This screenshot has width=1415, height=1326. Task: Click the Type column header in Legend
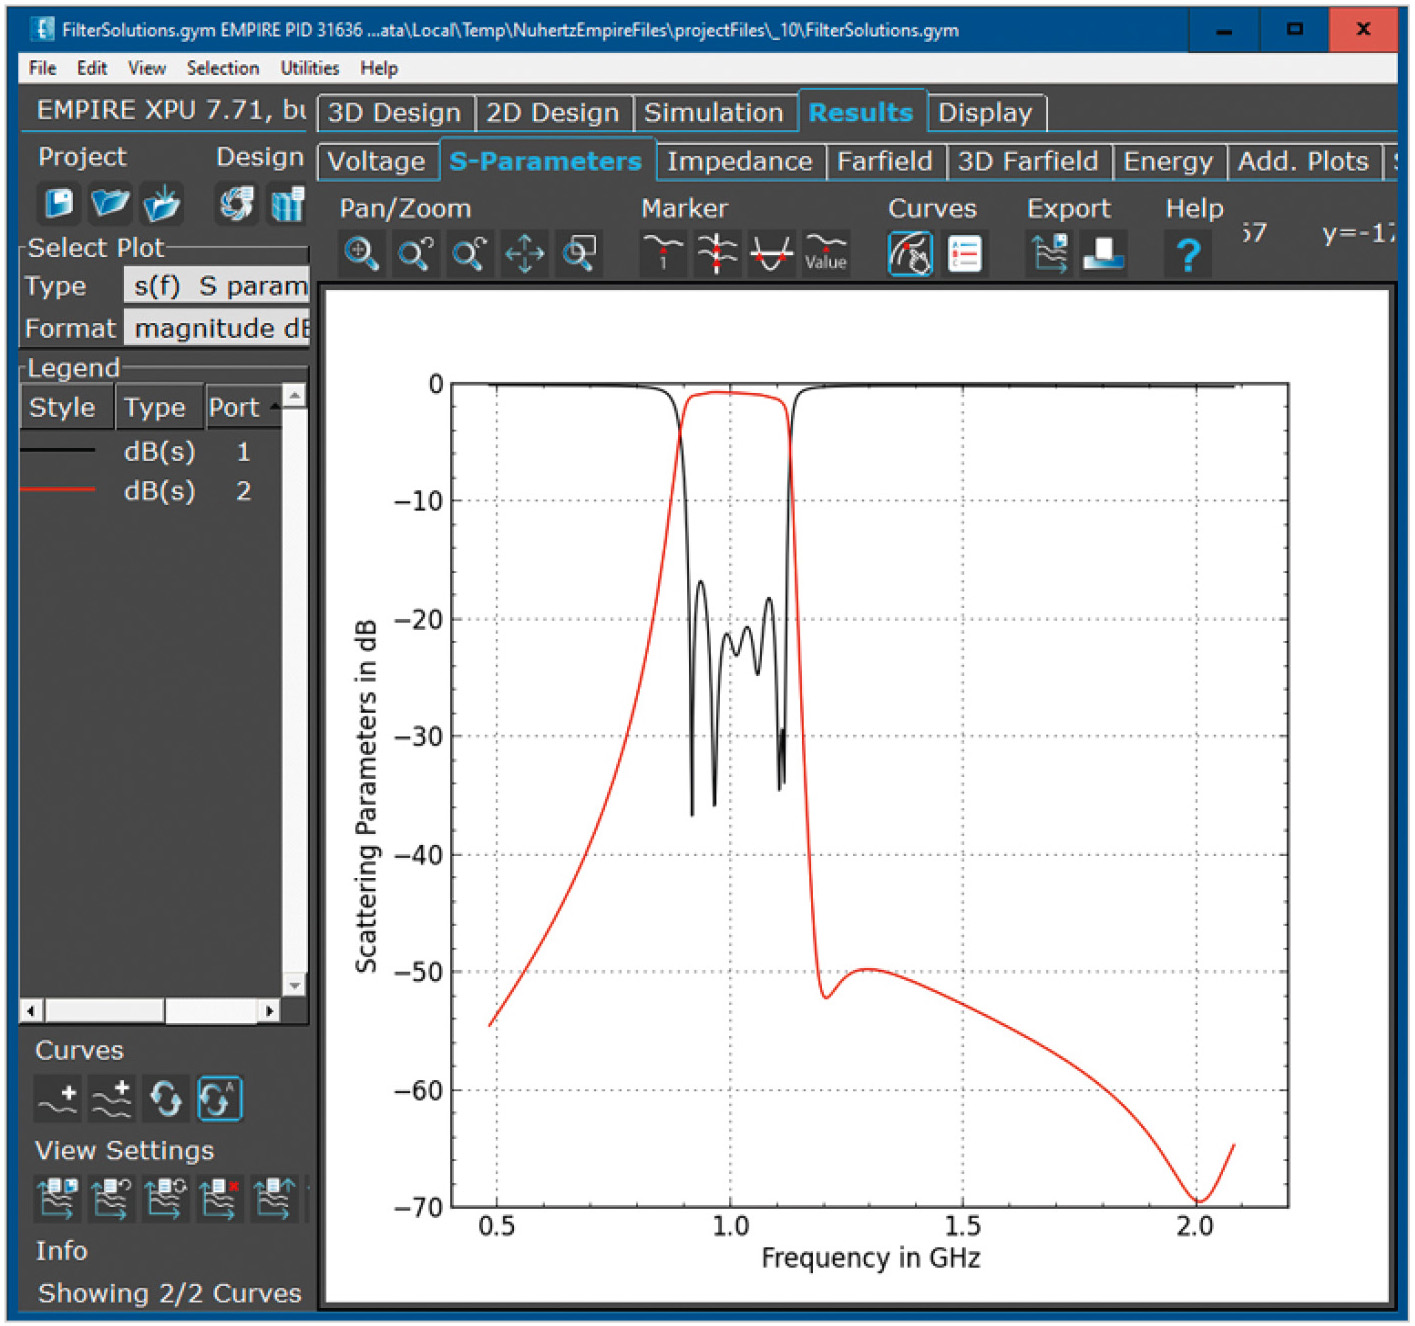(x=157, y=408)
